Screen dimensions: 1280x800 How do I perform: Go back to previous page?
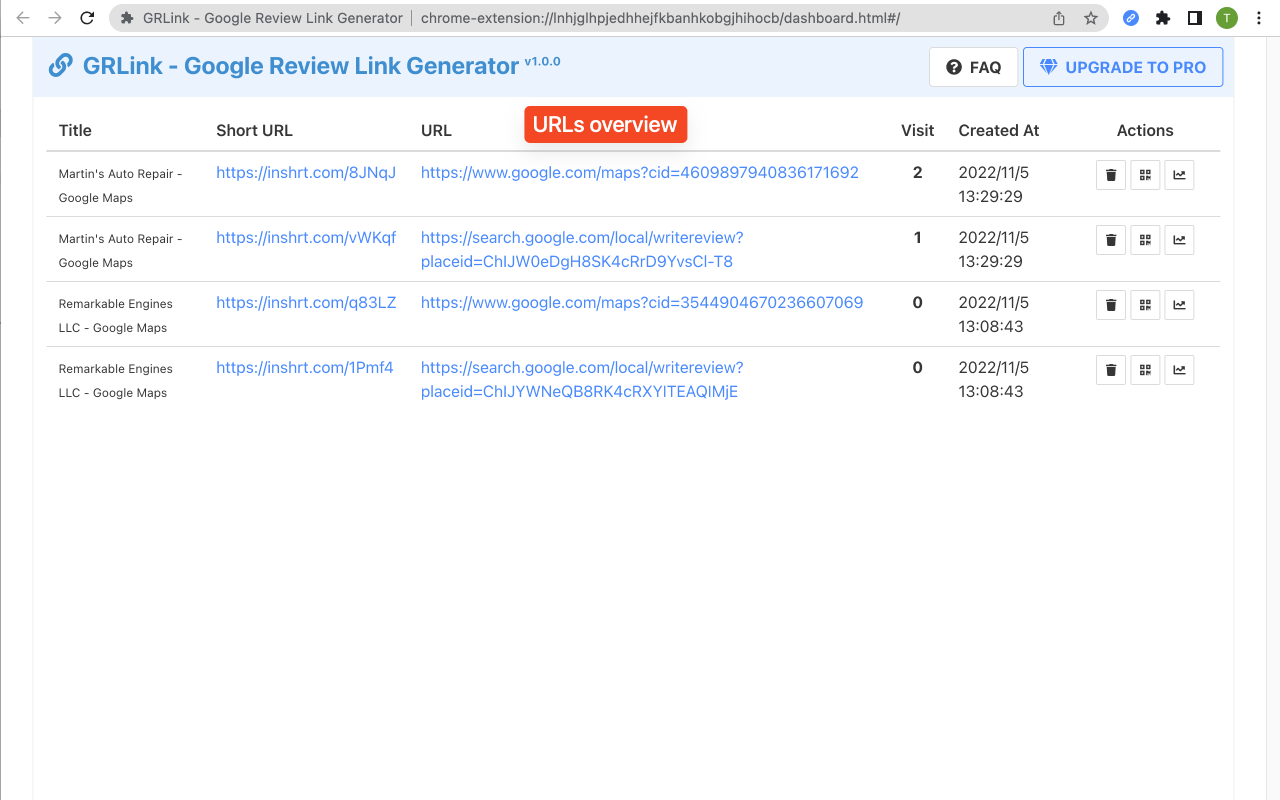[23, 18]
